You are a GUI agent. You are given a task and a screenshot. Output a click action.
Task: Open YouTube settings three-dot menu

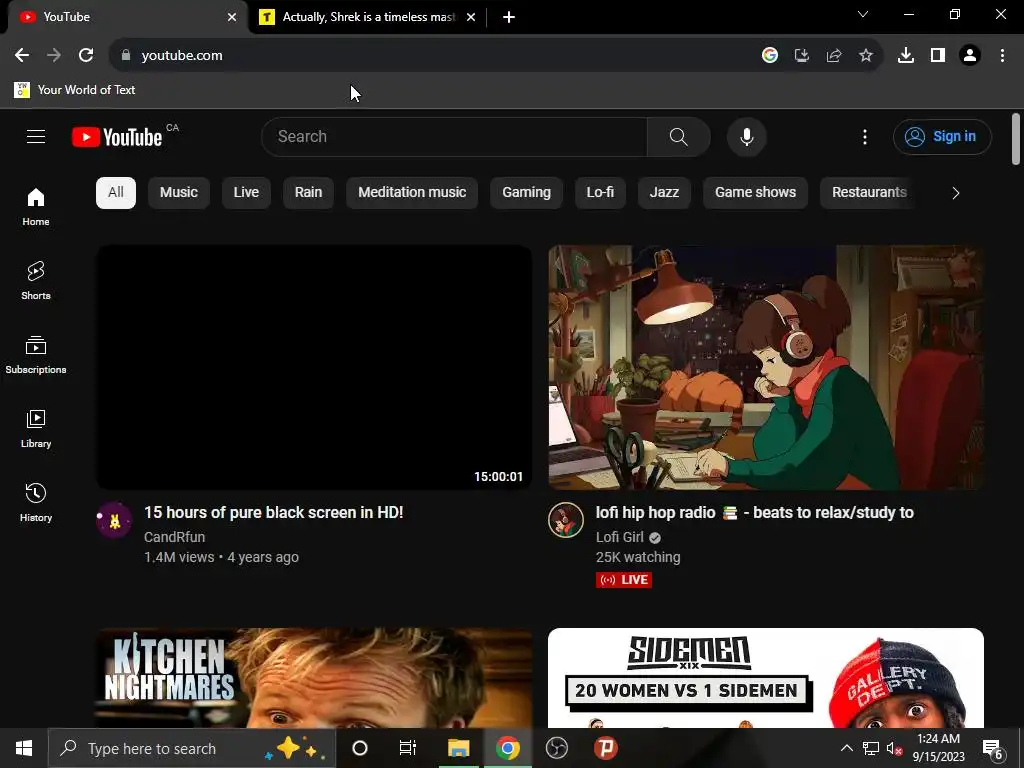[x=865, y=136]
